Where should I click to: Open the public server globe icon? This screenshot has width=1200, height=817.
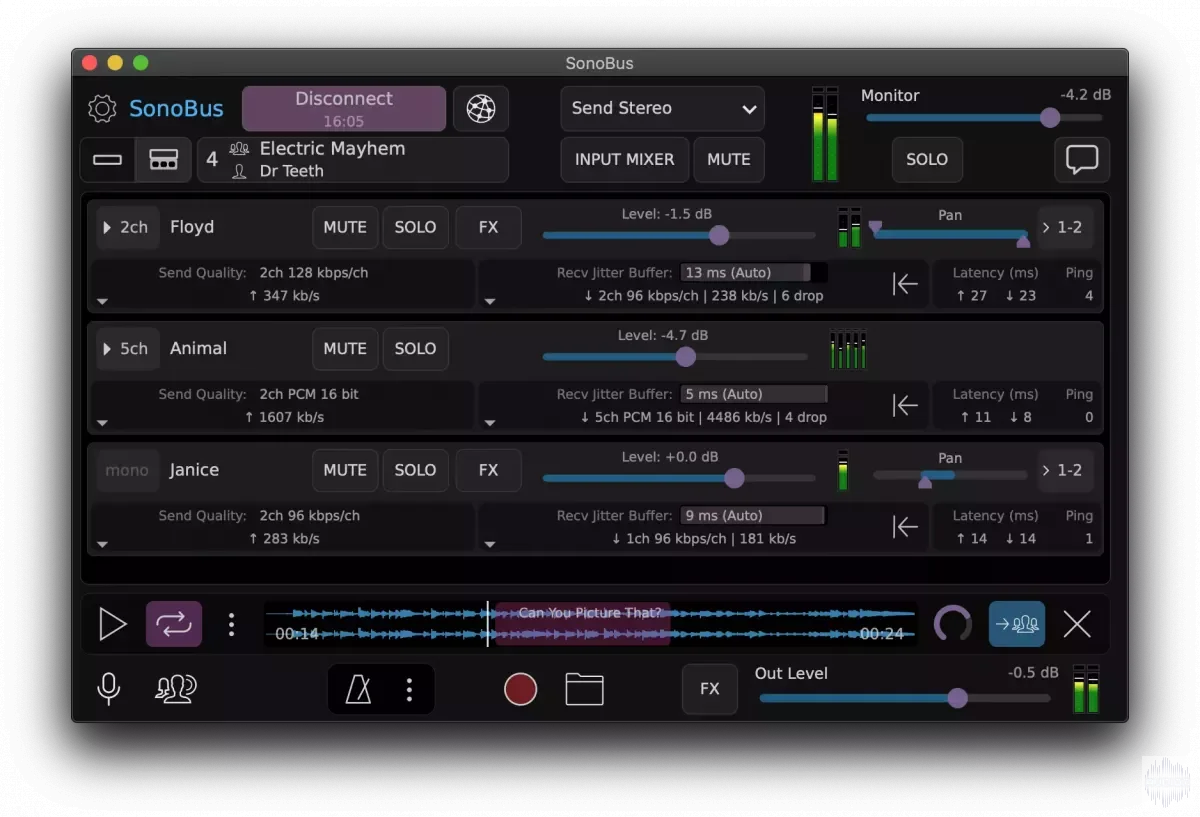481,109
